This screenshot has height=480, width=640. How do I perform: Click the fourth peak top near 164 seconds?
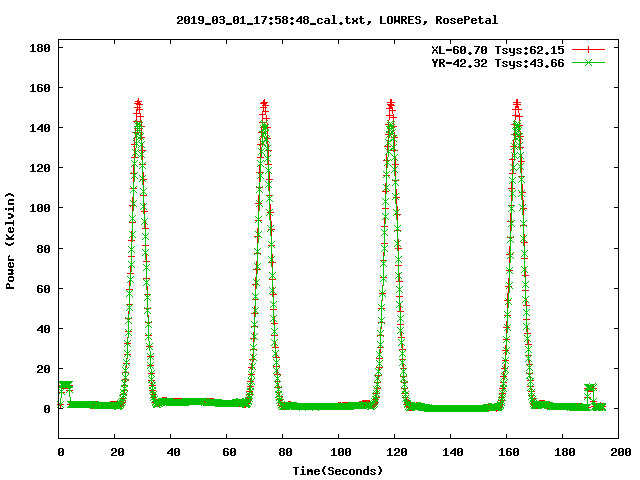tap(517, 103)
